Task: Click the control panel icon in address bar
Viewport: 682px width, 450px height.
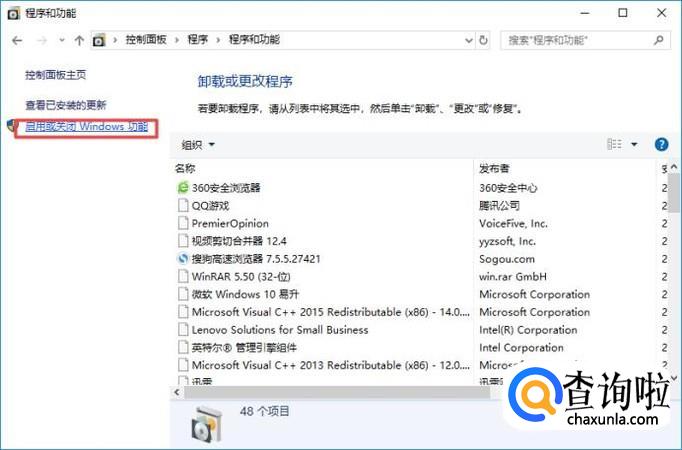Action: point(99,40)
